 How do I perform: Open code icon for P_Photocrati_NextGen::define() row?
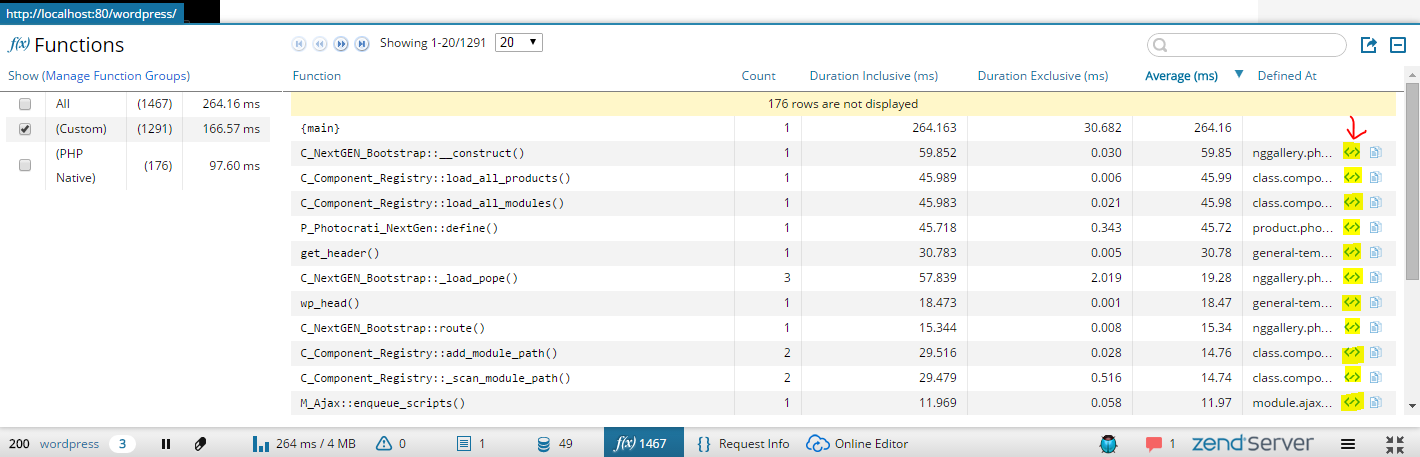[x=1352, y=227]
